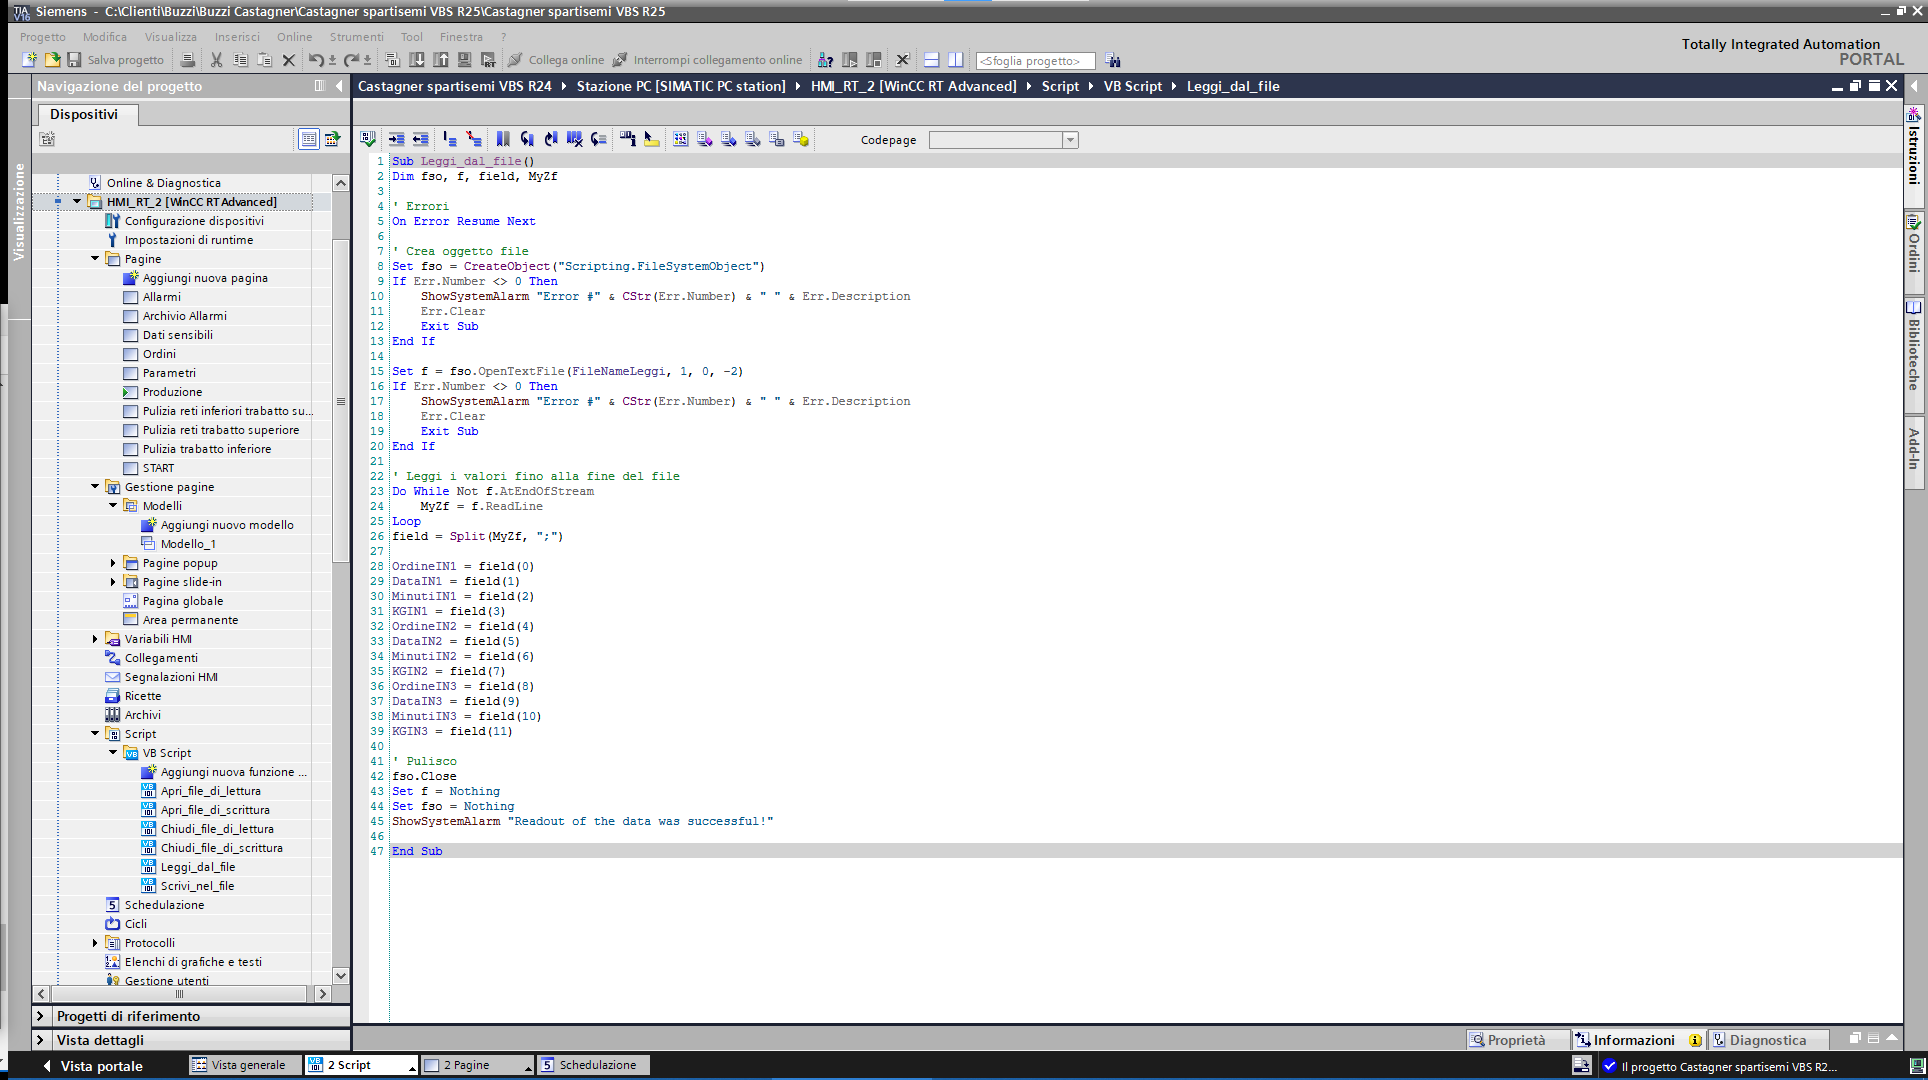Click the print icon in main toolbar
This screenshot has height=1080, width=1928.
coord(187,60)
